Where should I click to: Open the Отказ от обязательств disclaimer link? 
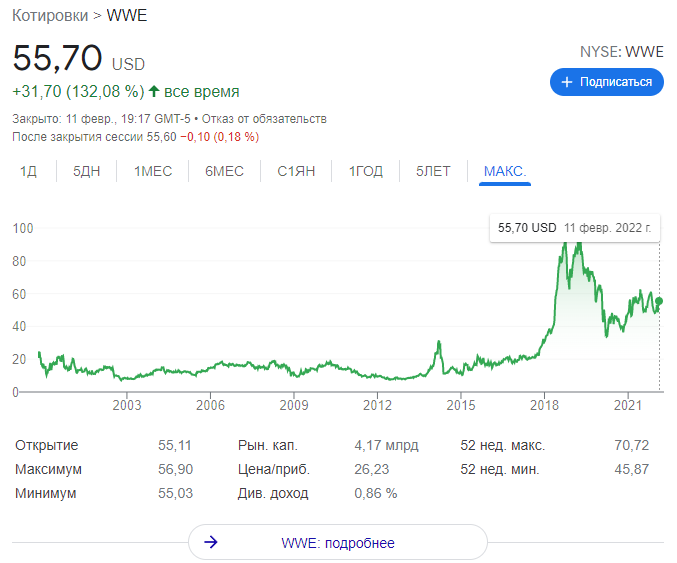pos(264,119)
